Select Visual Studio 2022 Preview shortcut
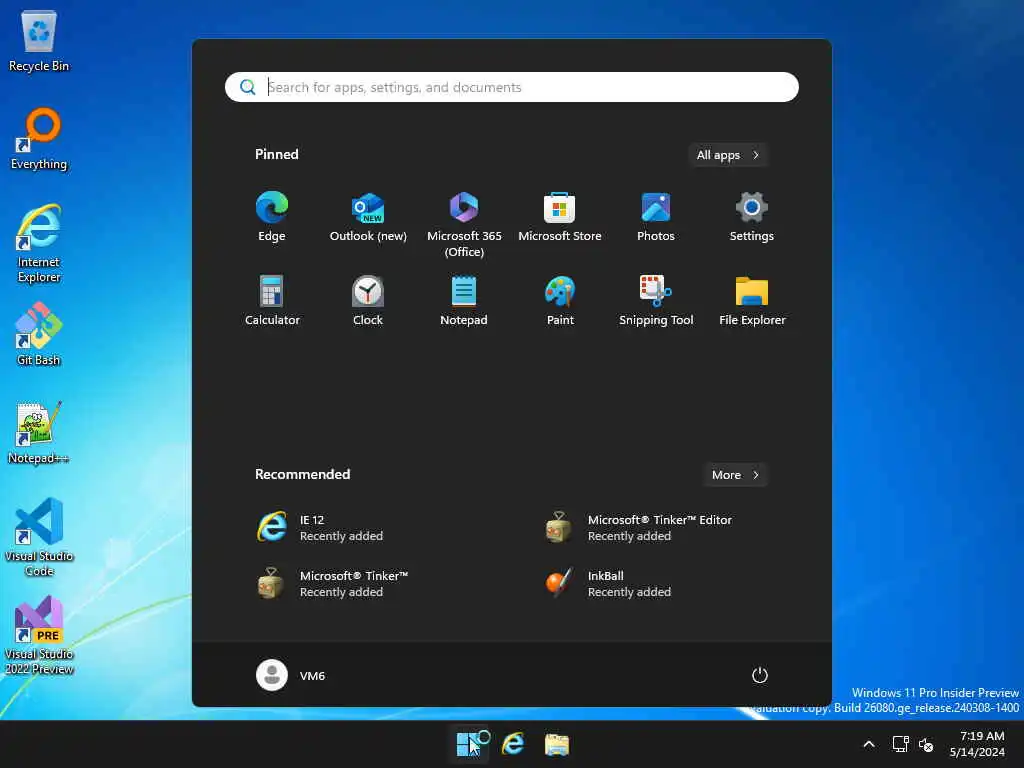1024x768 pixels. click(x=39, y=635)
